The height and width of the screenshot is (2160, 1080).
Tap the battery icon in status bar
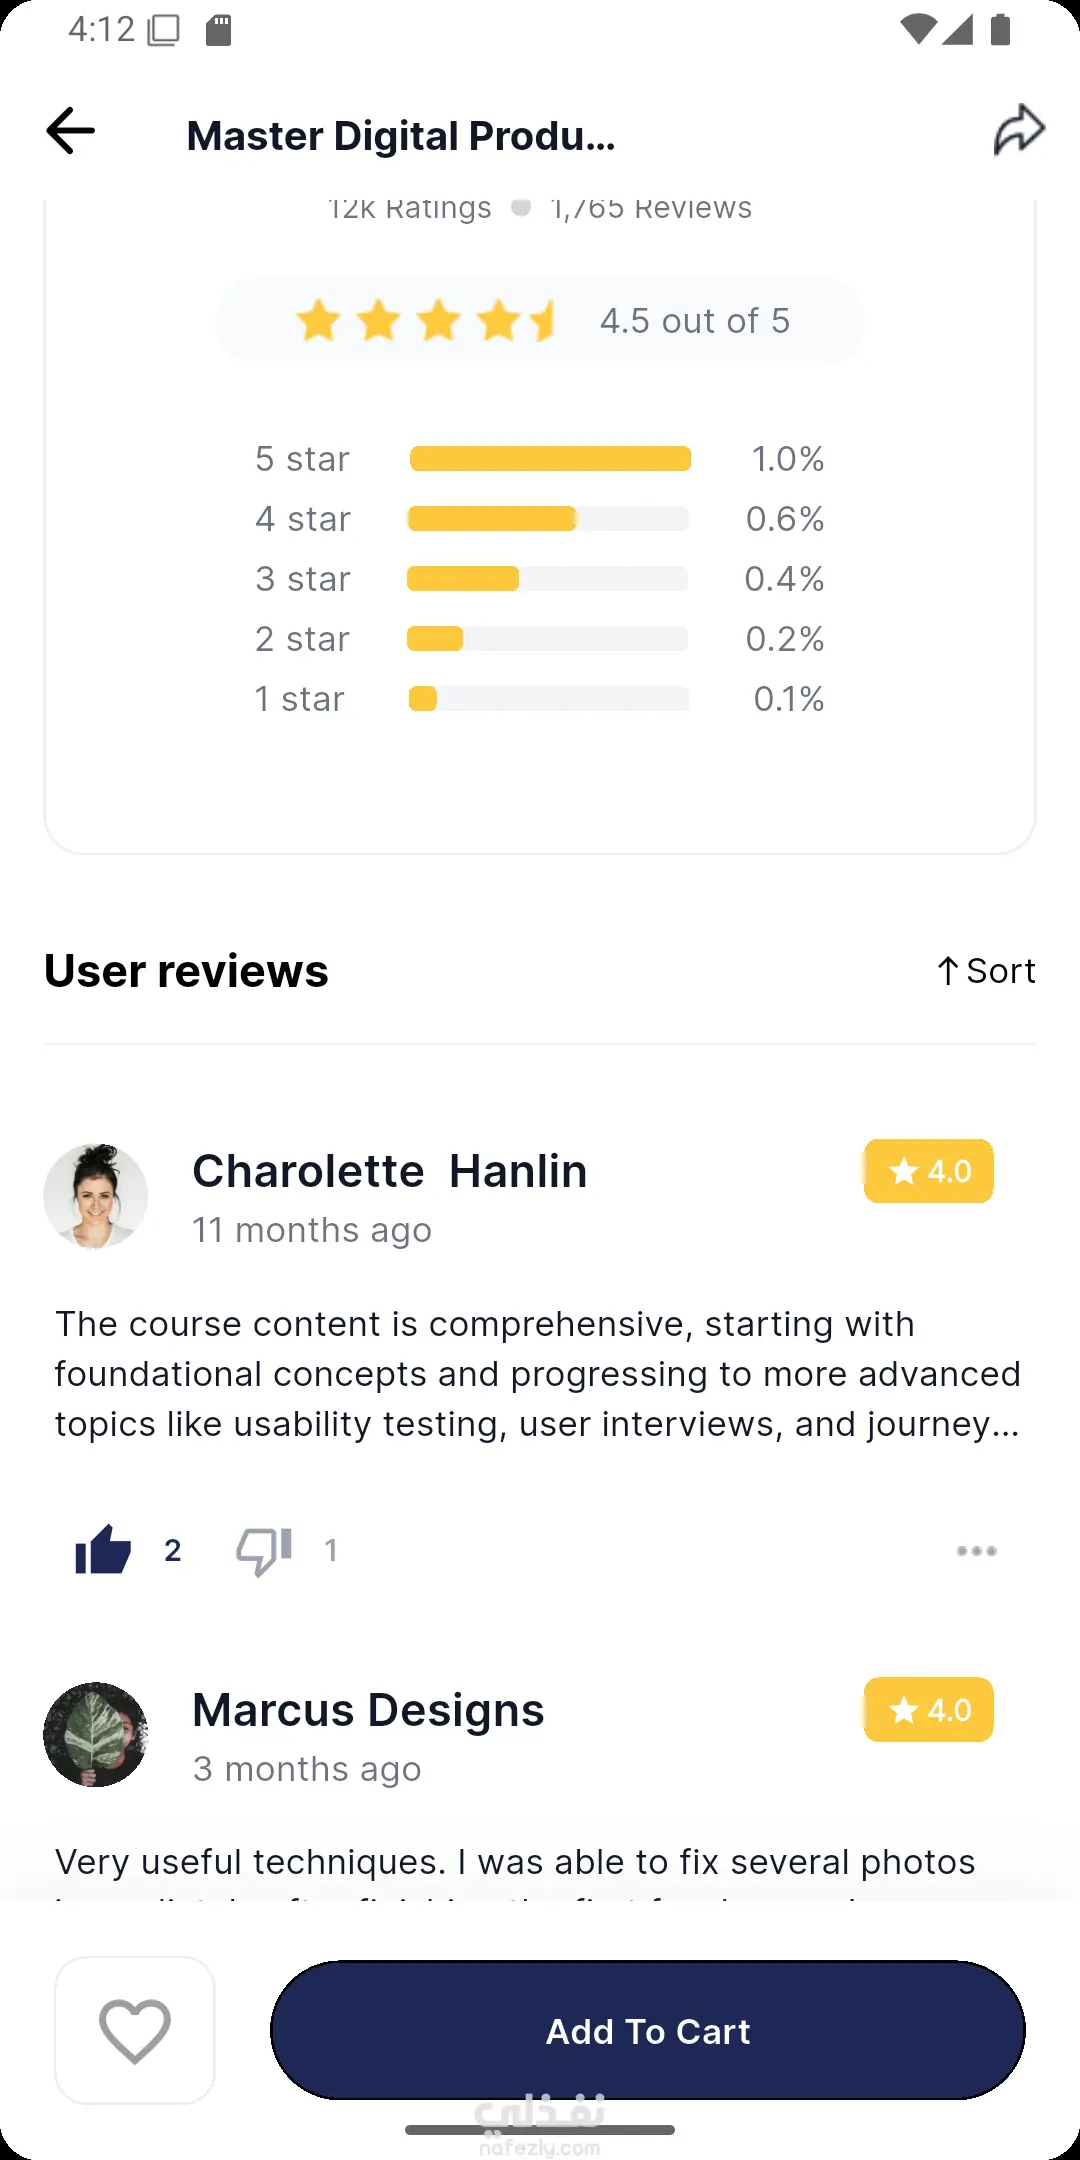[x=1000, y=30]
